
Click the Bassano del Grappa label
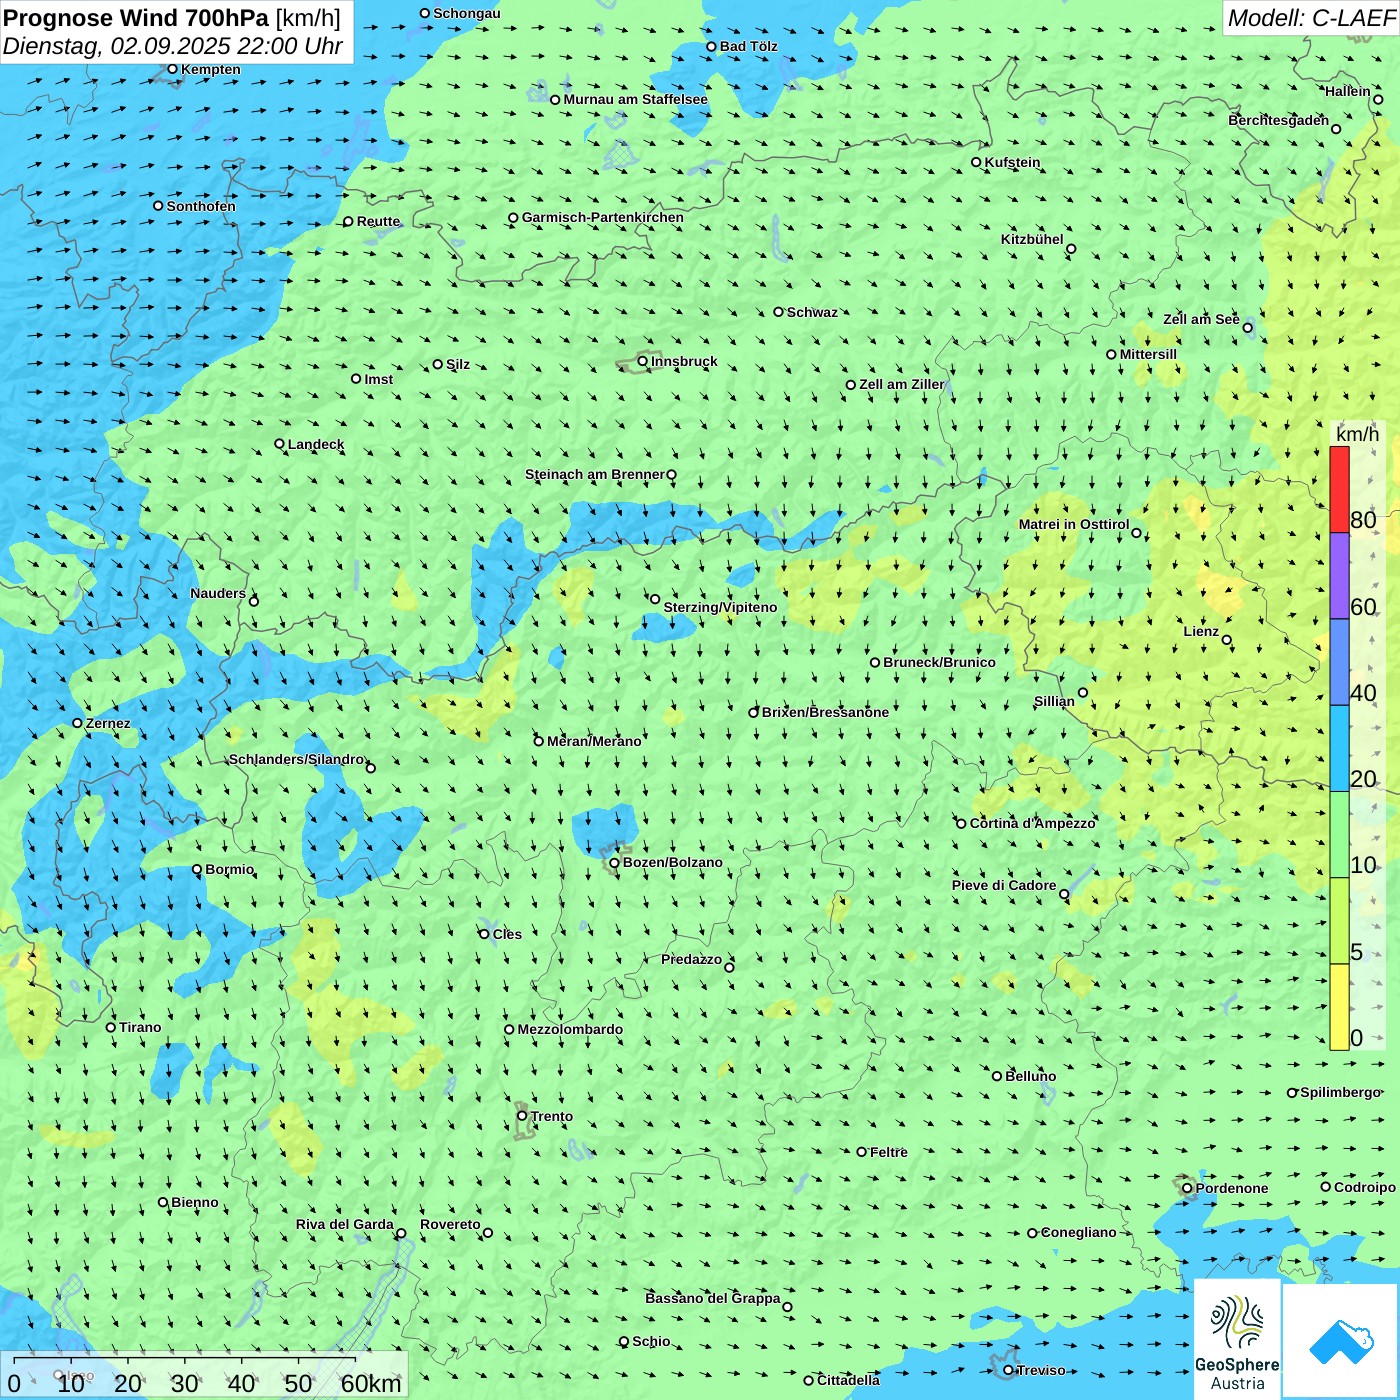click(x=712, y=1298)
